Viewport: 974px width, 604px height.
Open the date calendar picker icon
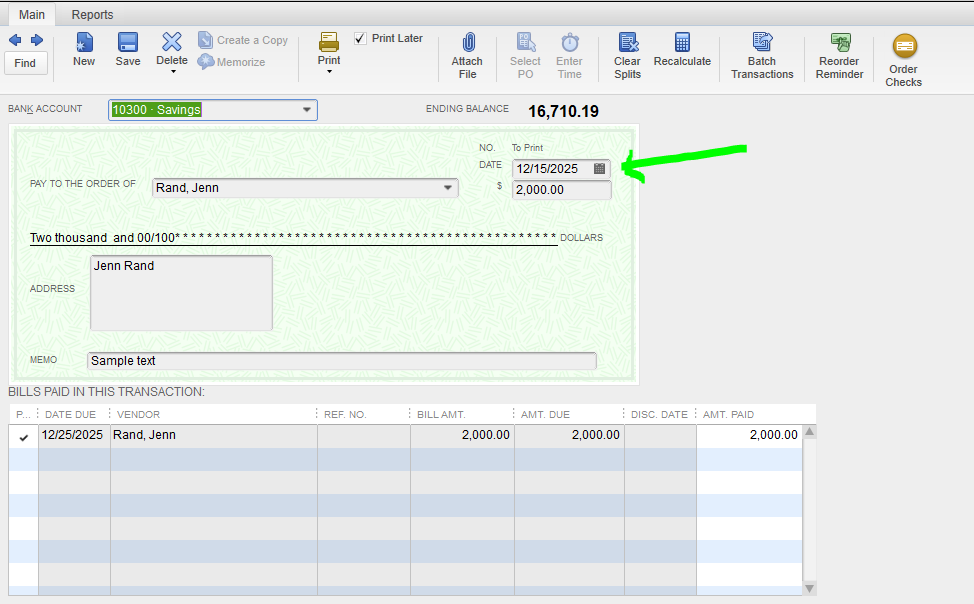click(x=599, y=169)
